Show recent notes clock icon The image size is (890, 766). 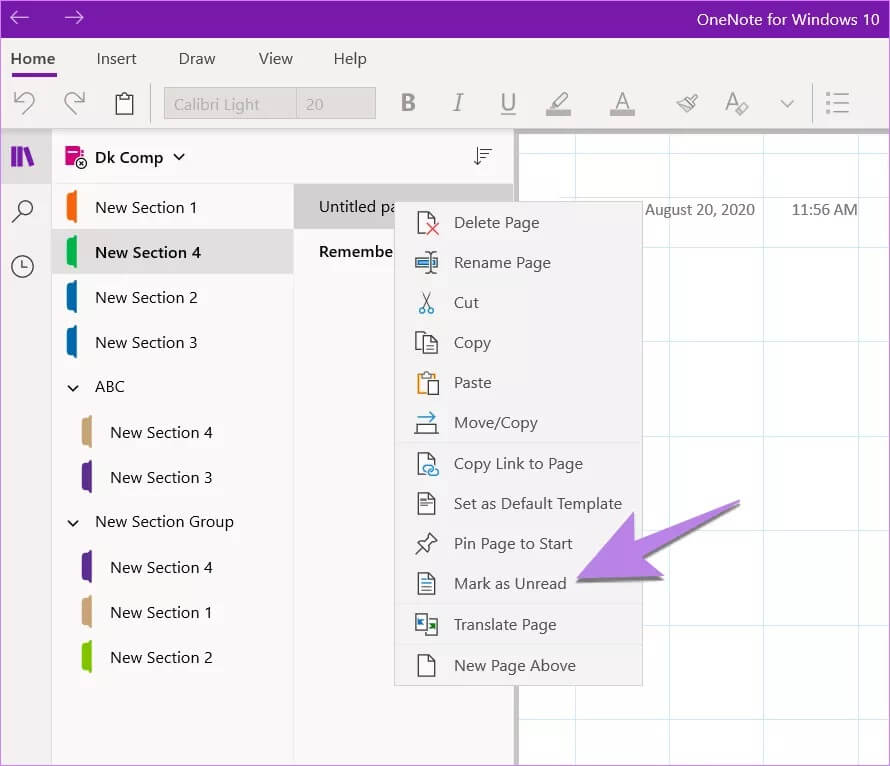coord(22,266)
